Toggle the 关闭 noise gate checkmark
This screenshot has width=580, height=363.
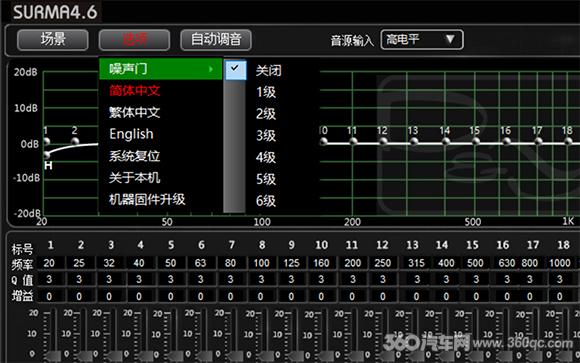click(x=235, y=69)
